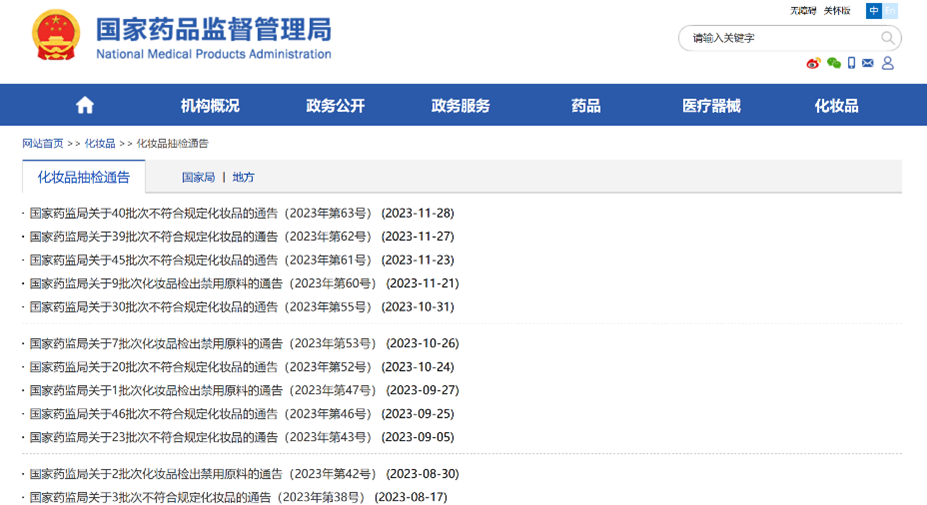Image resolution: width=927 pixels, height=505 pixels.
Task: Click 网站首页 breadcrumb link
Action: [x=43, y=144]
